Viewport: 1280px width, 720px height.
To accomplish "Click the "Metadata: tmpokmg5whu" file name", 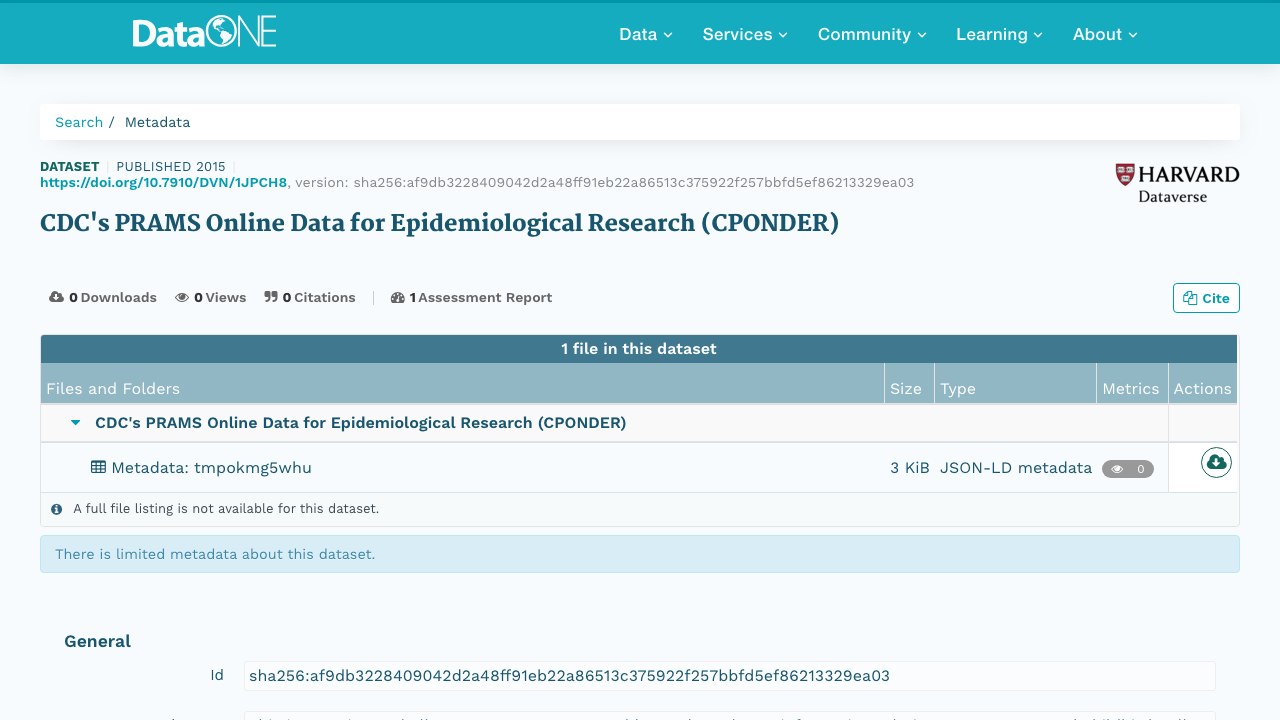I will 211,467.
